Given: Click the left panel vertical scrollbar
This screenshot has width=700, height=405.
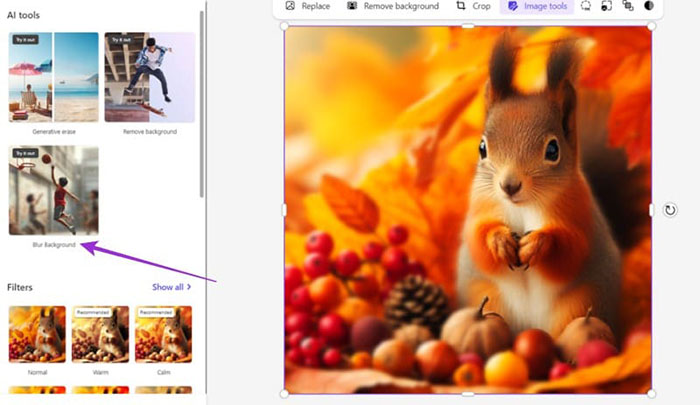Looking at the screenshot, I should click(203, 100).
